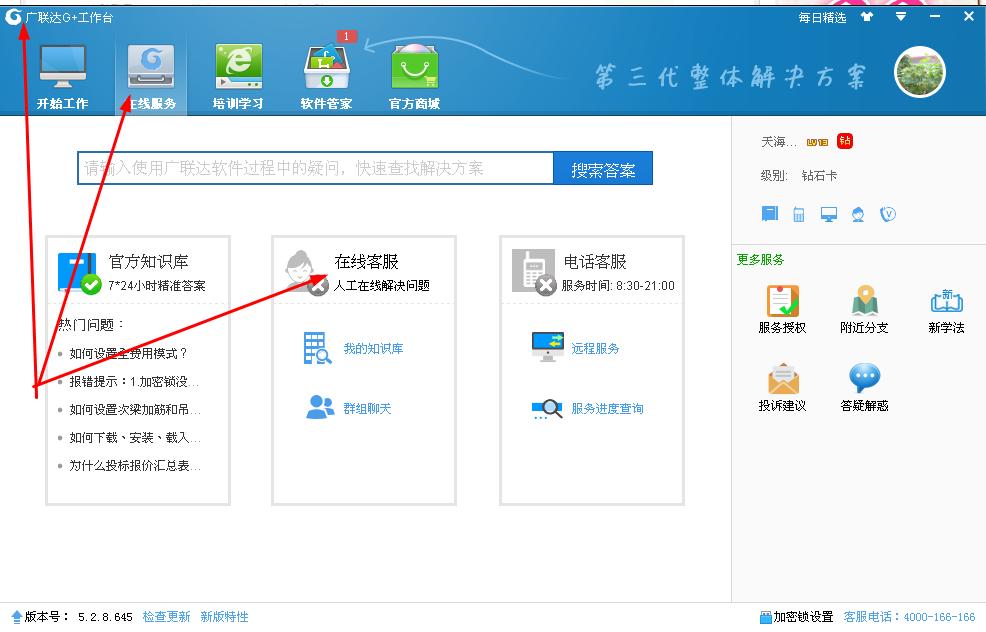
Task: Click the 级别: 钻石卡 text
Action: [799, 175]
